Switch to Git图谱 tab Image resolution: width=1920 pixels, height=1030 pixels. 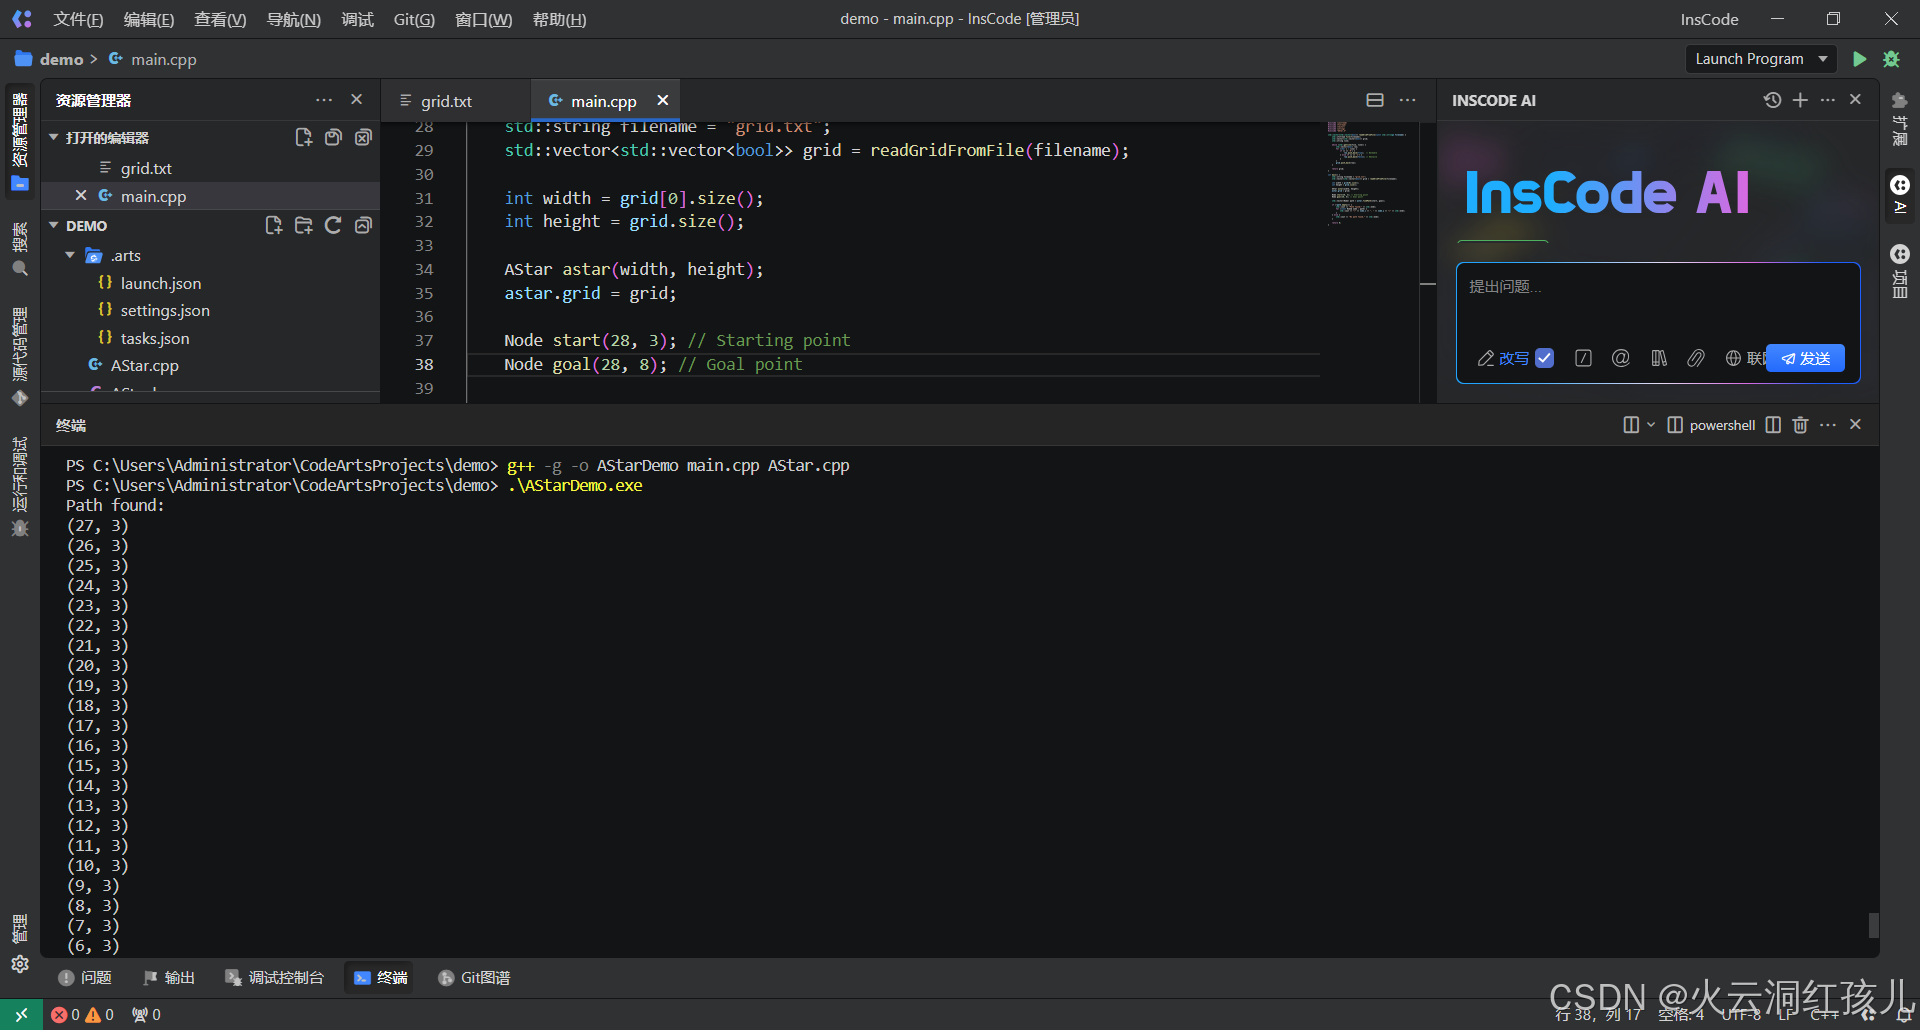[475, 978]
